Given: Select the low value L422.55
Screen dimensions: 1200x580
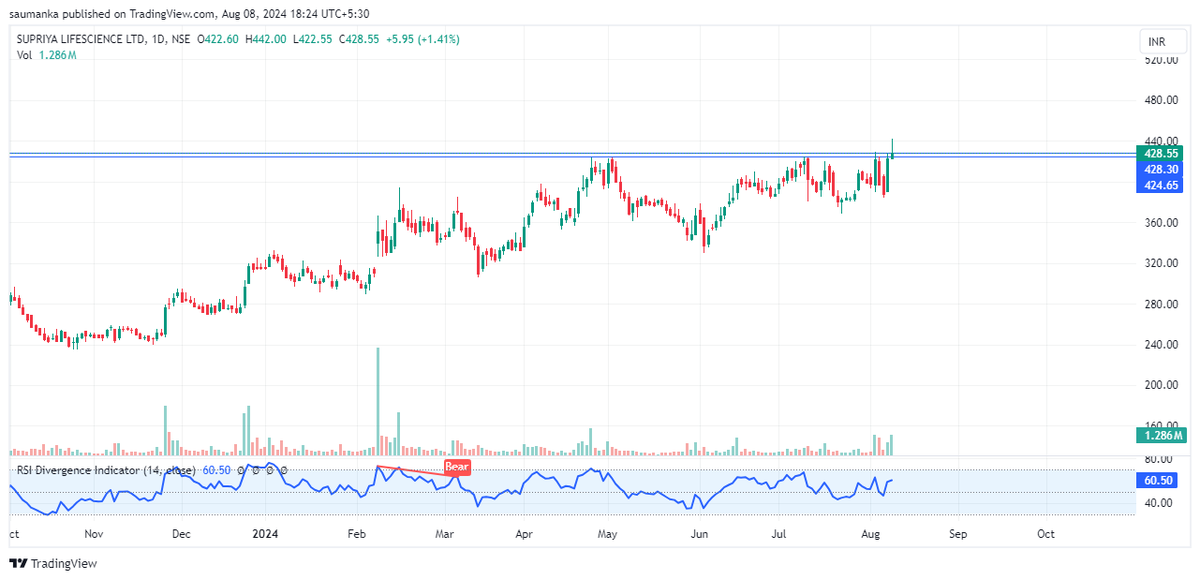Looking at the screenshot, I should pyautogui.click(x=313, y=39).
